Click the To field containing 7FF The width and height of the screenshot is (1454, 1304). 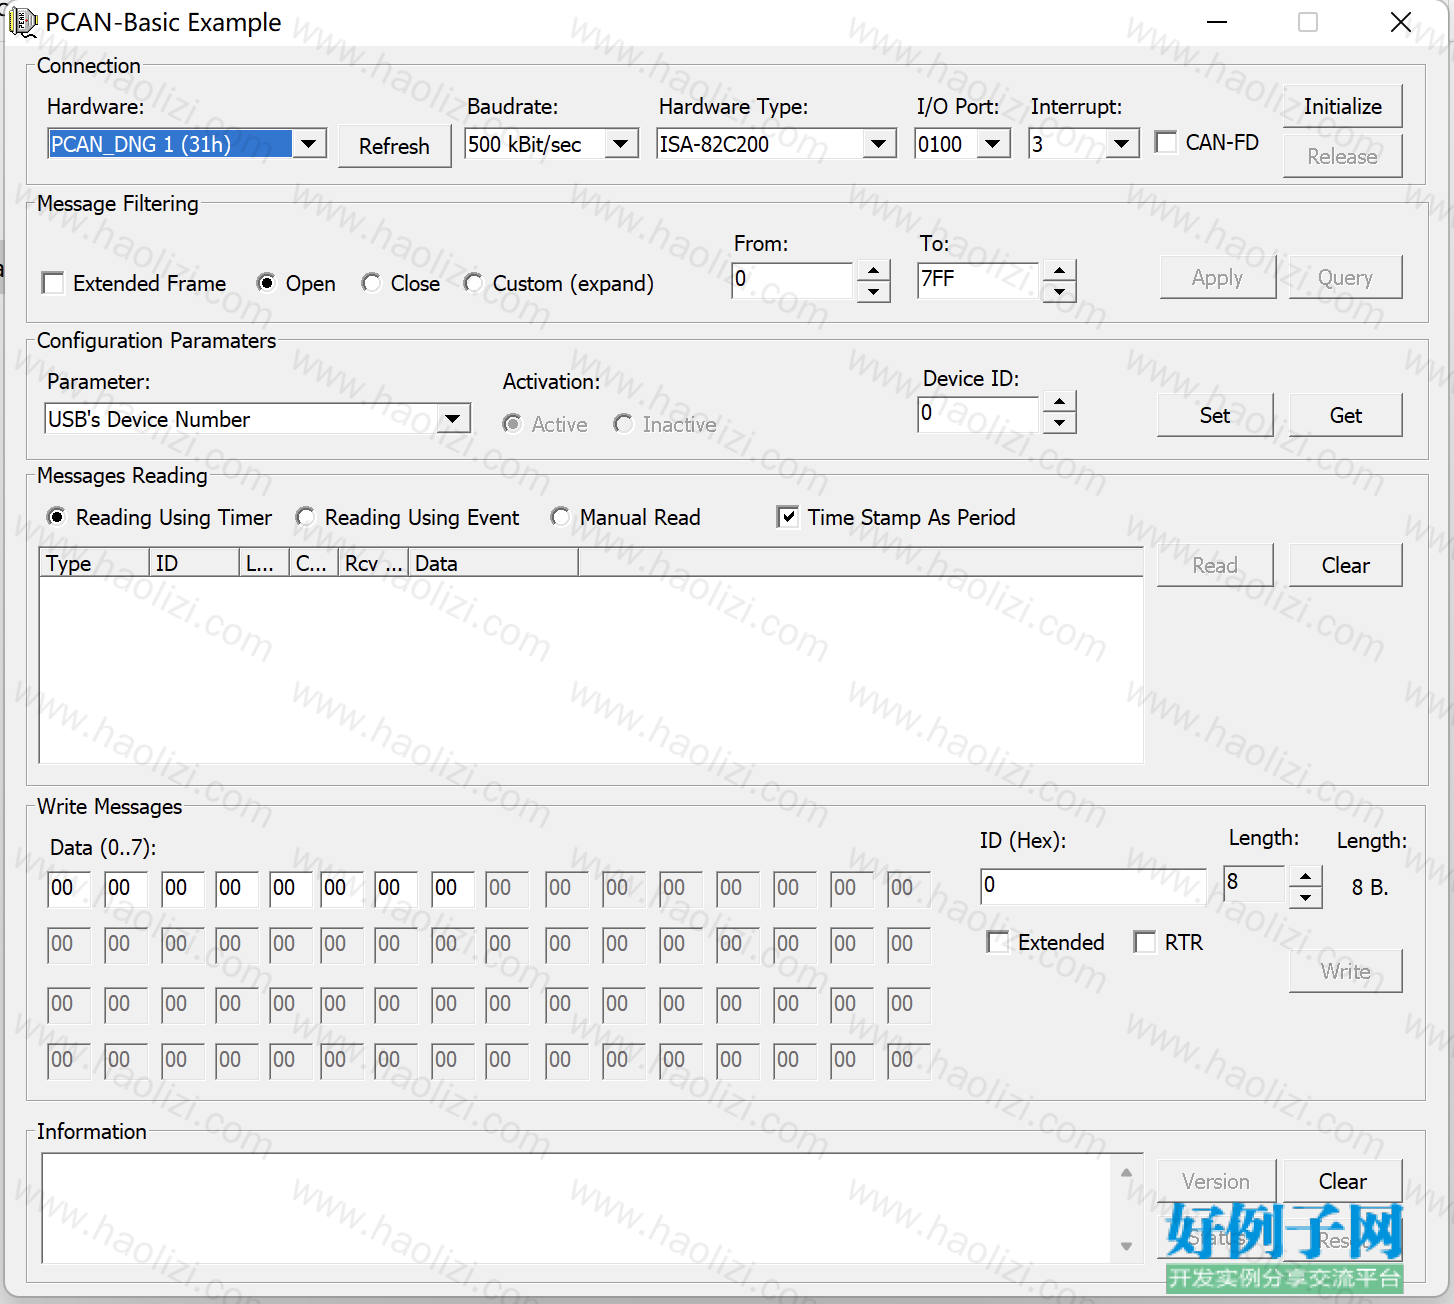(980, 280)
